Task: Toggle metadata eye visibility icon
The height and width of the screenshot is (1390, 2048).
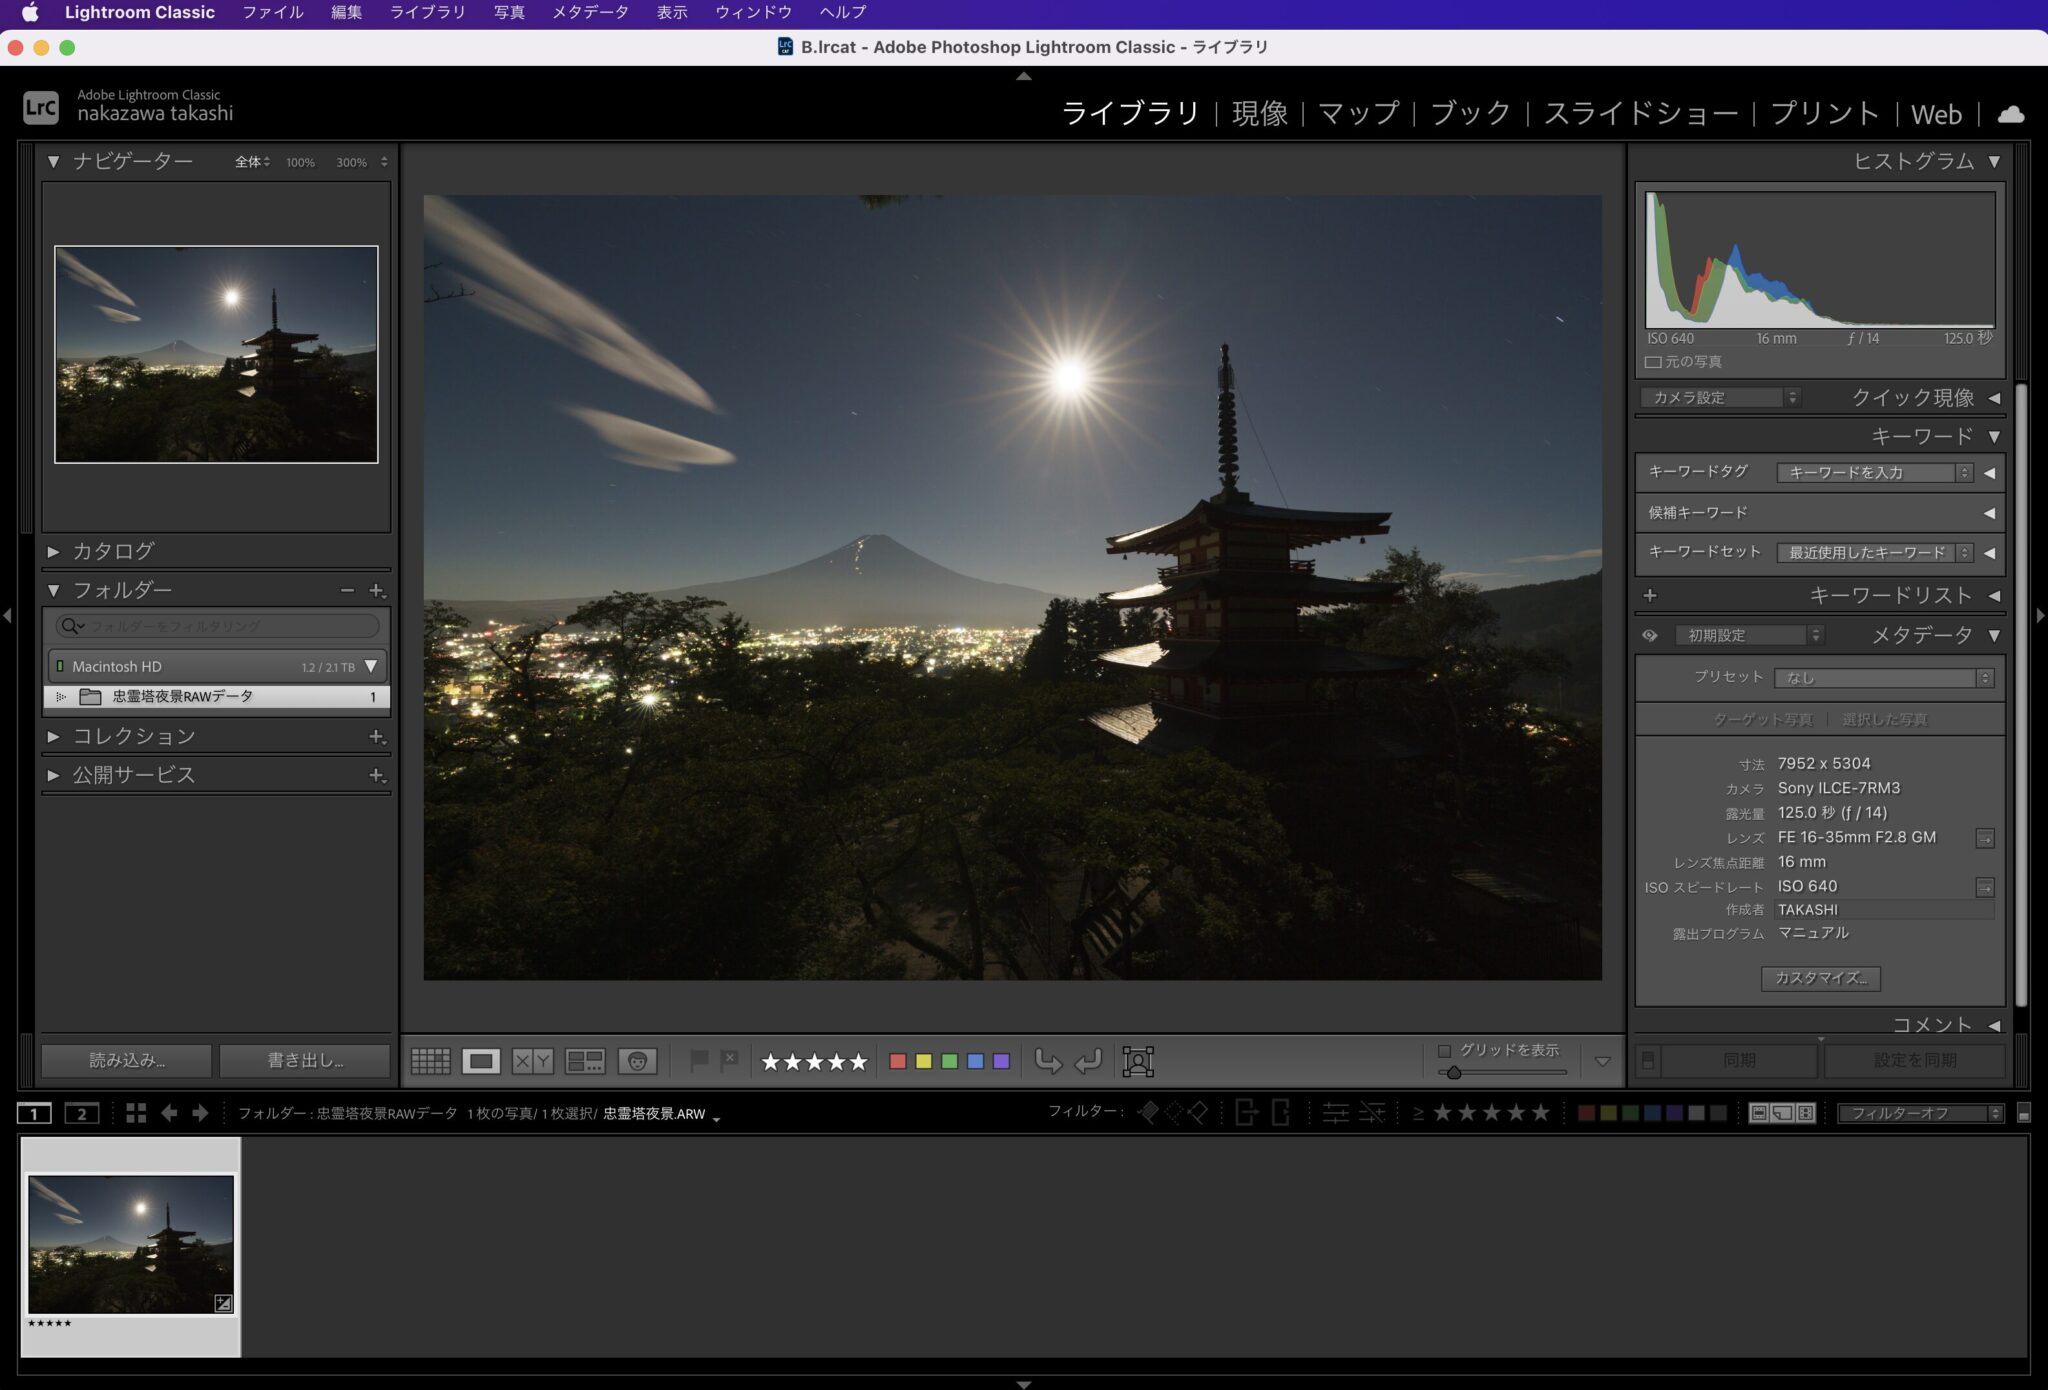Action: click(1650, 635)
